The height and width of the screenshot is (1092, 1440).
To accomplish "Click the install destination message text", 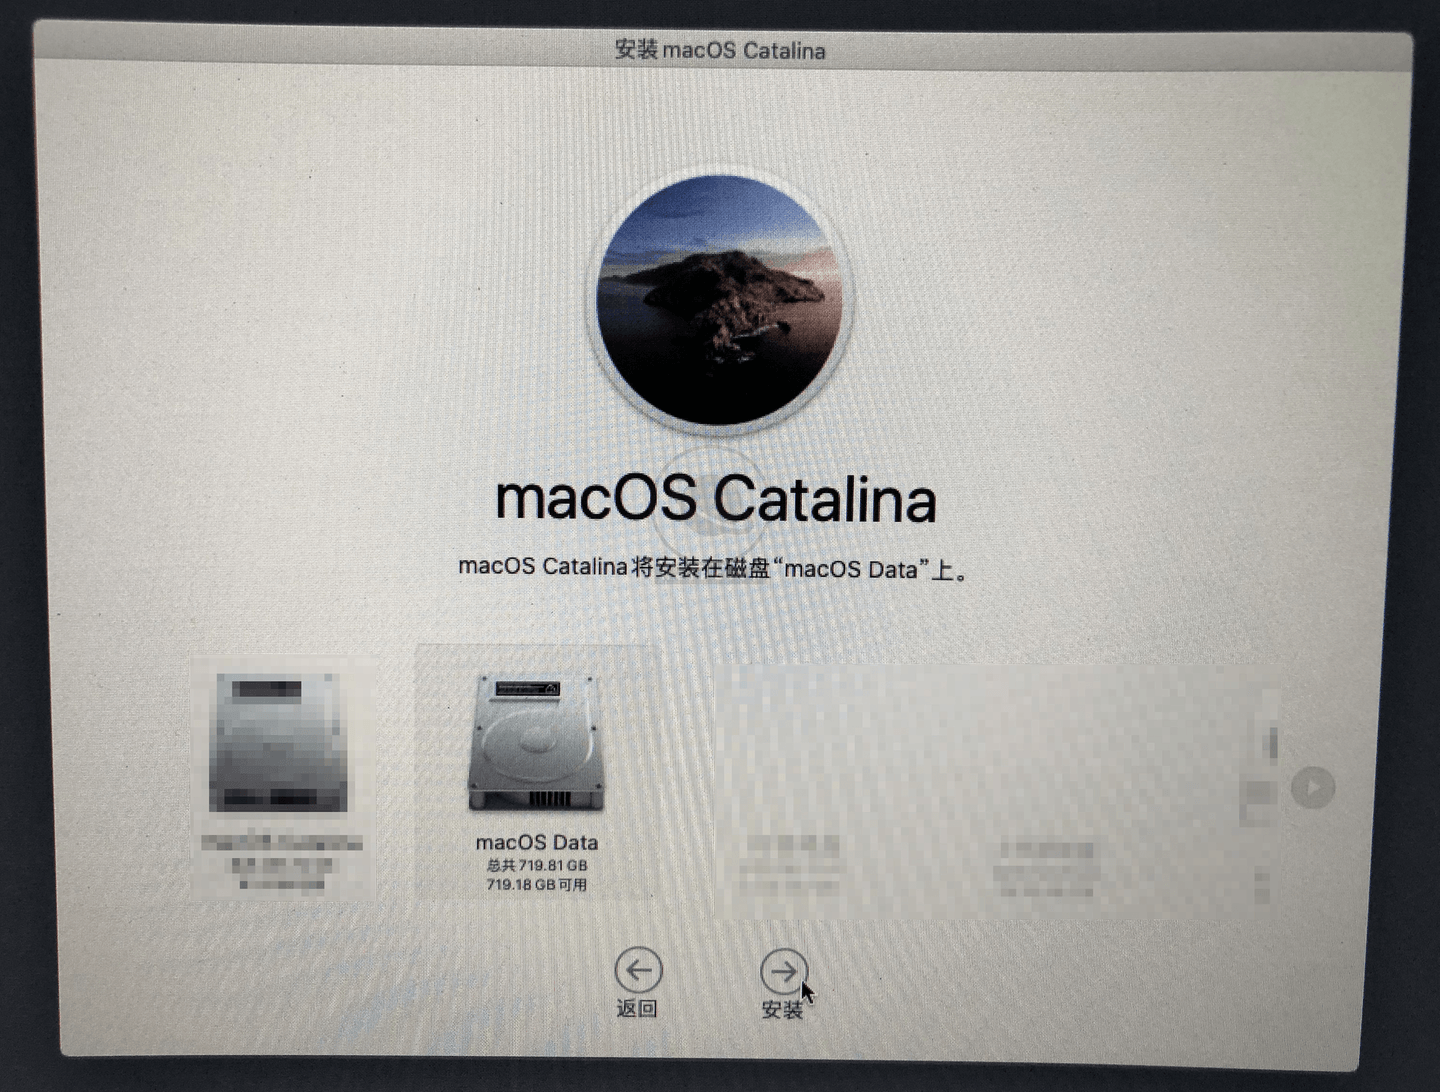I will click(x=714, y=568).
